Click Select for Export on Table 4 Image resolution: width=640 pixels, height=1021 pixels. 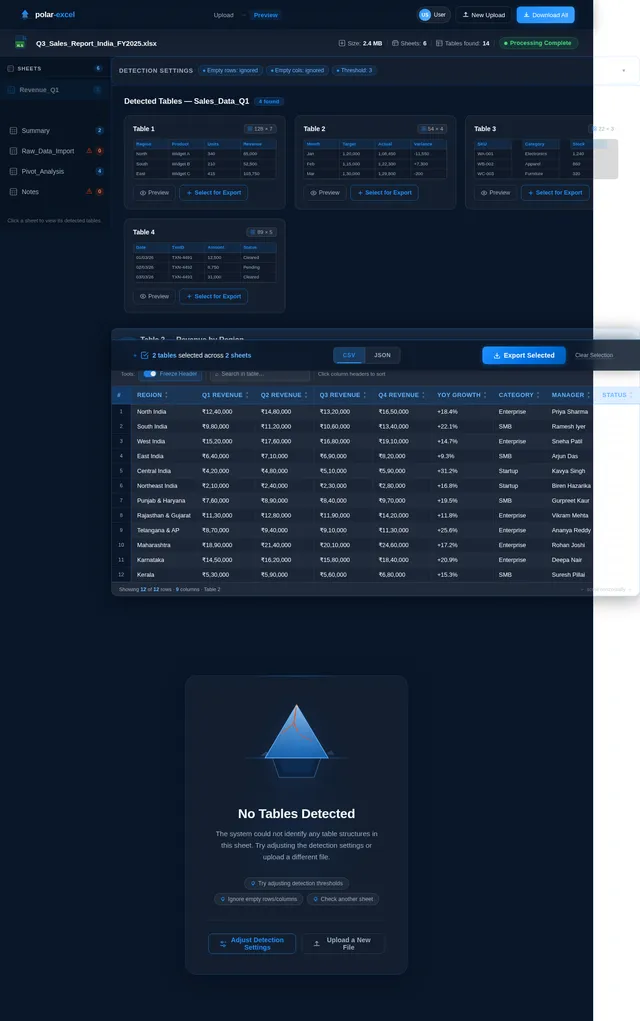tap(214, 296)
